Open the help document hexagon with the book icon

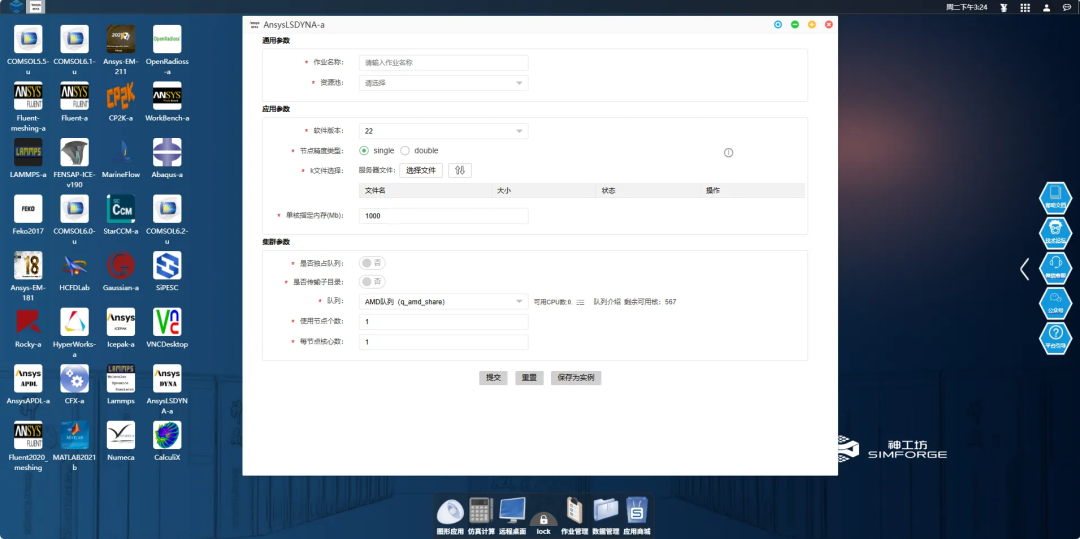[x=1055, y=197]
